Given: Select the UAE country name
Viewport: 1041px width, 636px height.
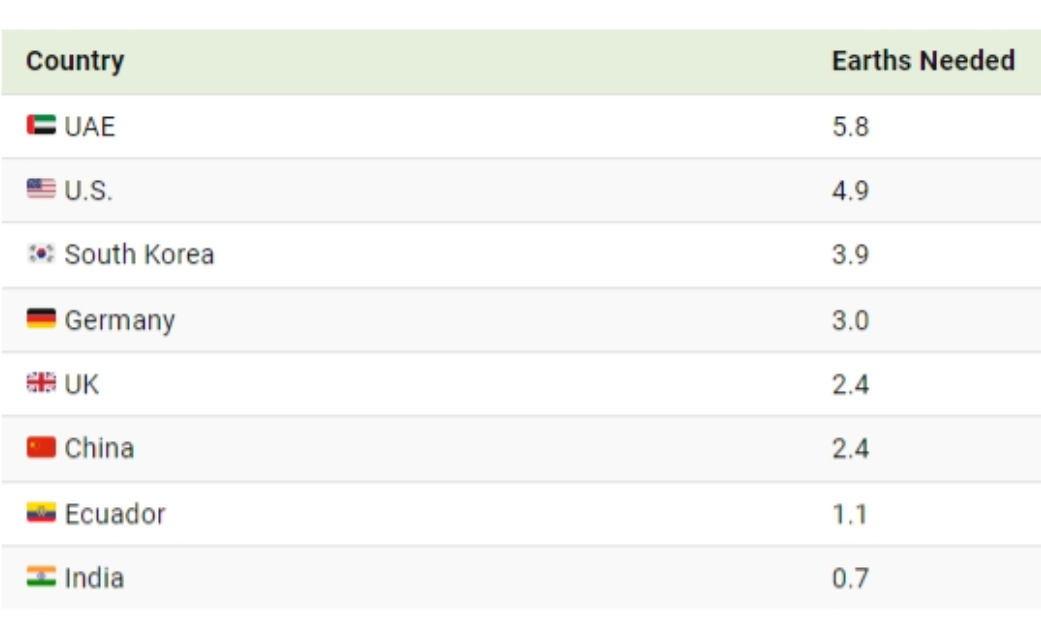Looking at the screenshot, I should pos(90,127).
